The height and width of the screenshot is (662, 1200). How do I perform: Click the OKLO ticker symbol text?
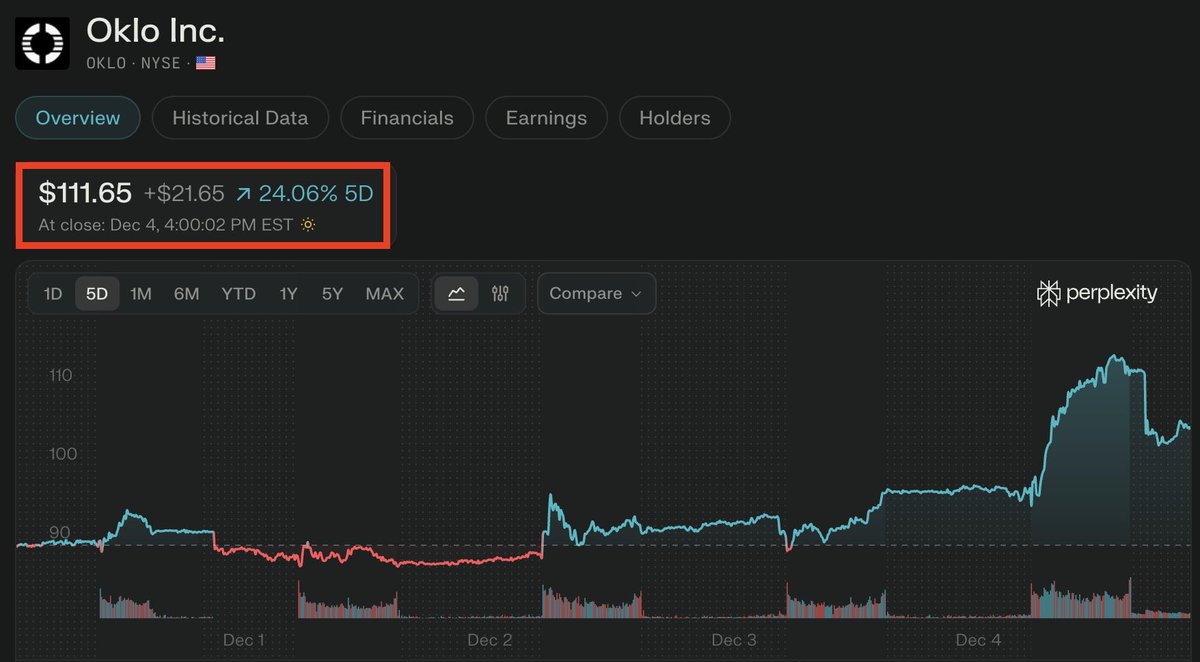coord(108,63)
